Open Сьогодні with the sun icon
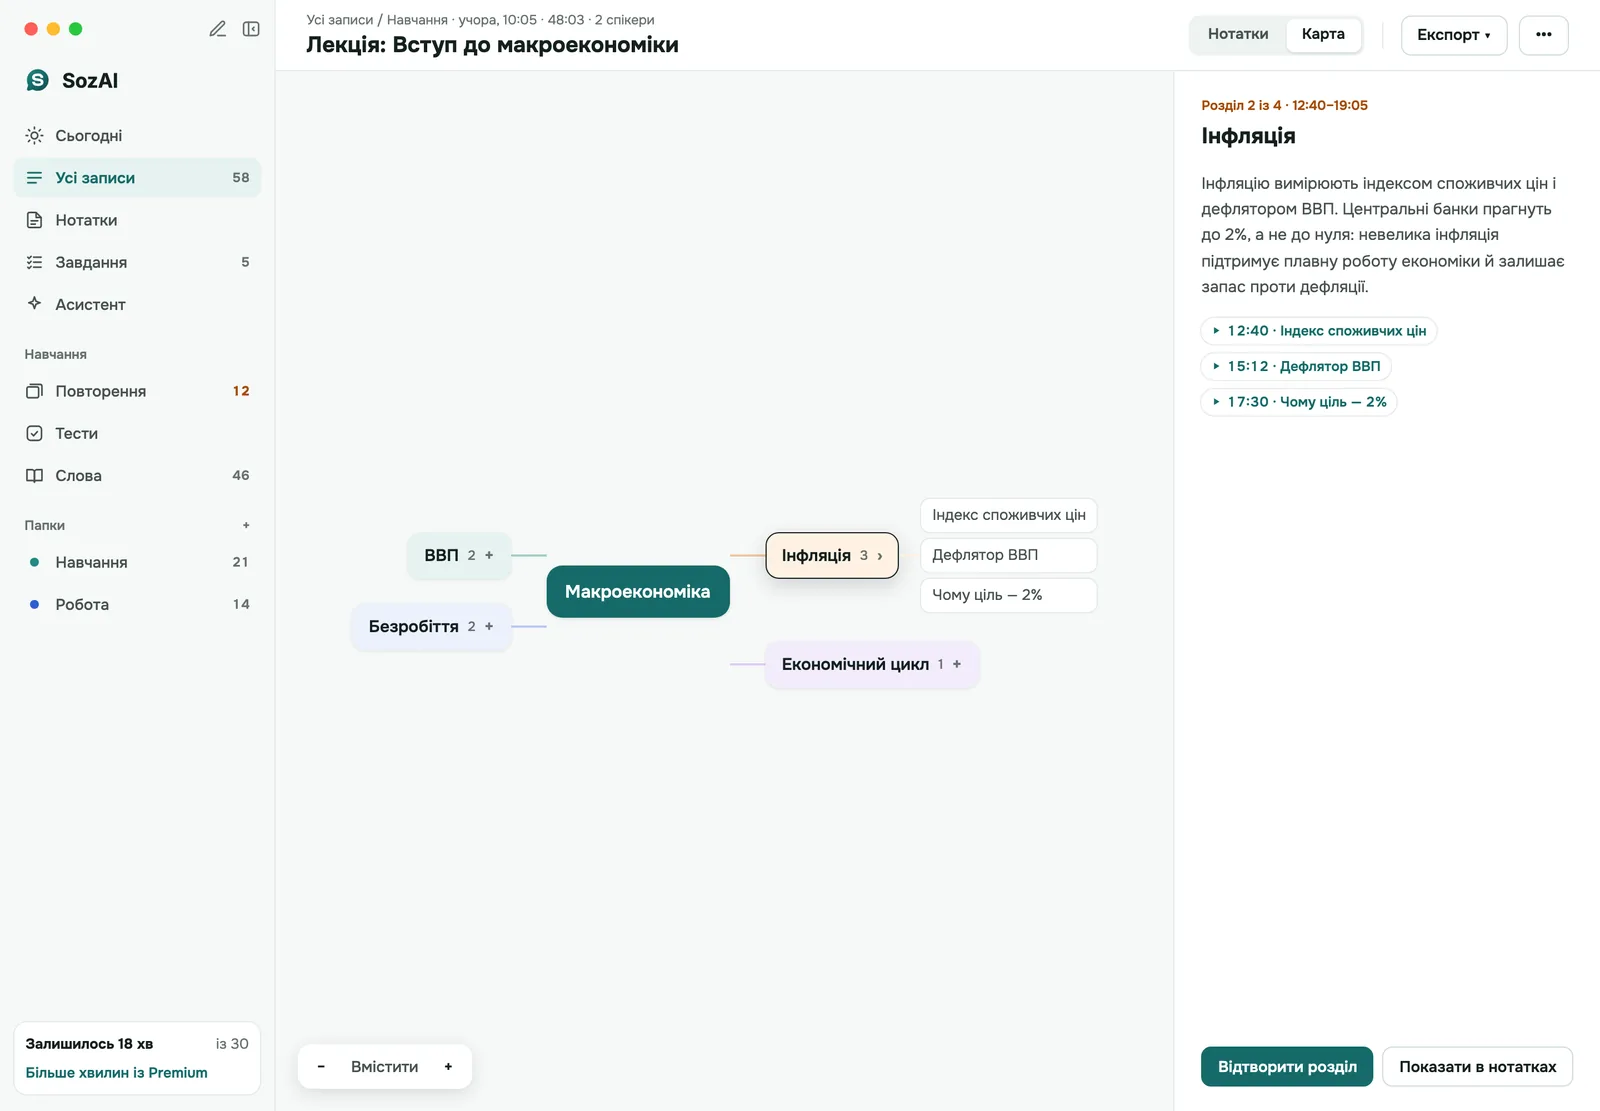 point(137,135)
